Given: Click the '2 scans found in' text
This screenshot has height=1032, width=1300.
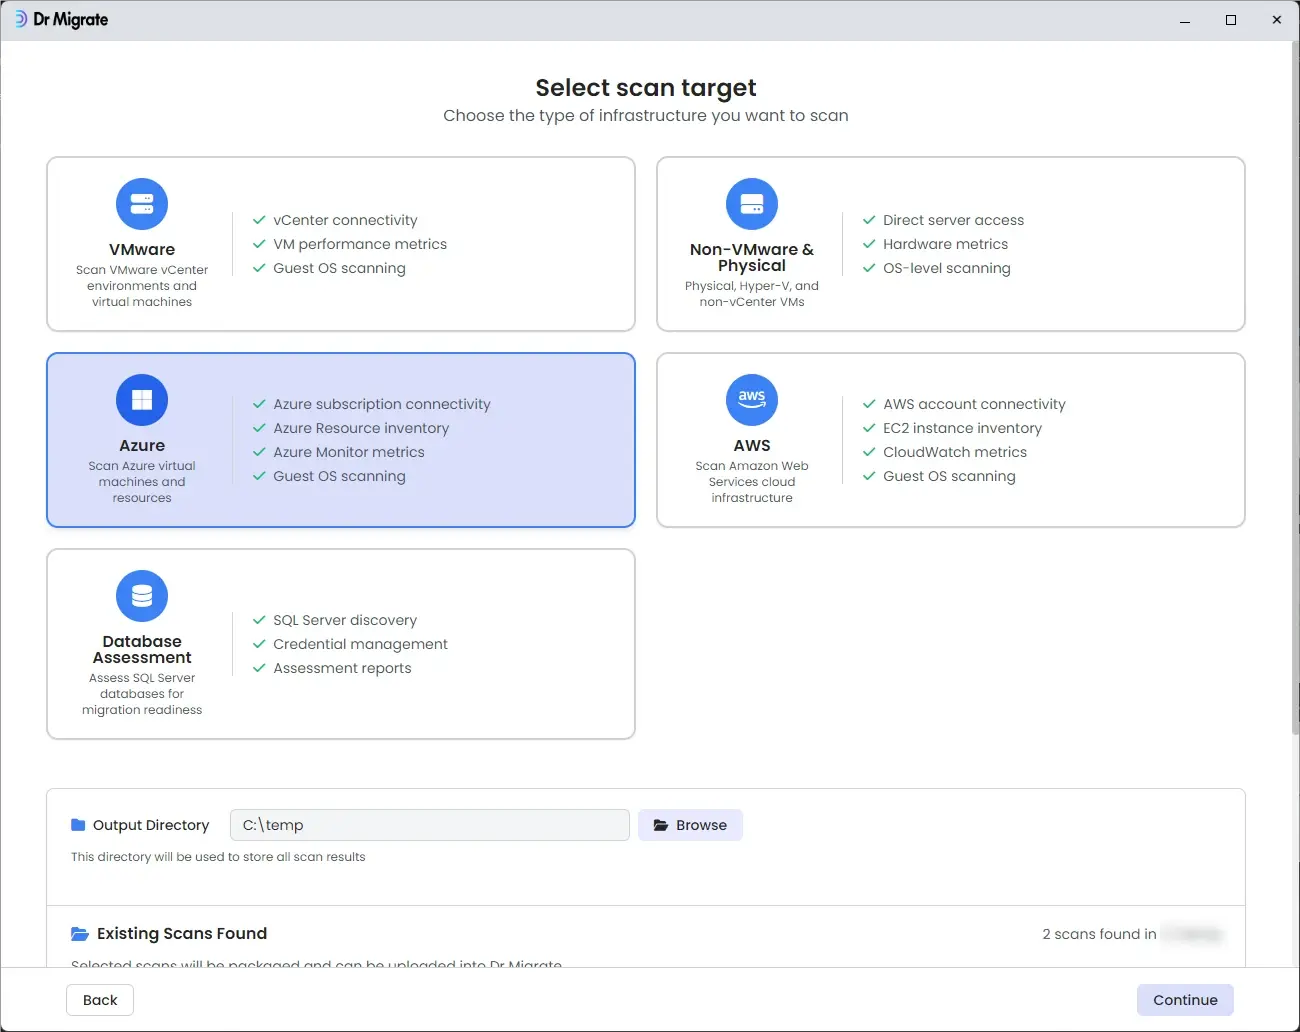Looking at the screenshot, I should pos(1099,934).
